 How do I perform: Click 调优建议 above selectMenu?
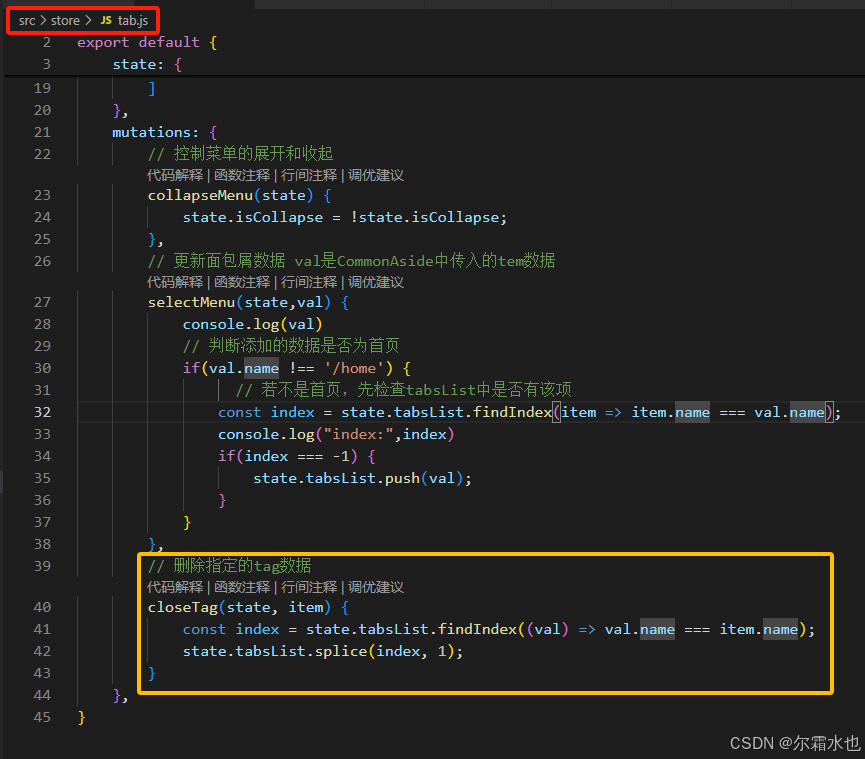(x=376, y=282)
